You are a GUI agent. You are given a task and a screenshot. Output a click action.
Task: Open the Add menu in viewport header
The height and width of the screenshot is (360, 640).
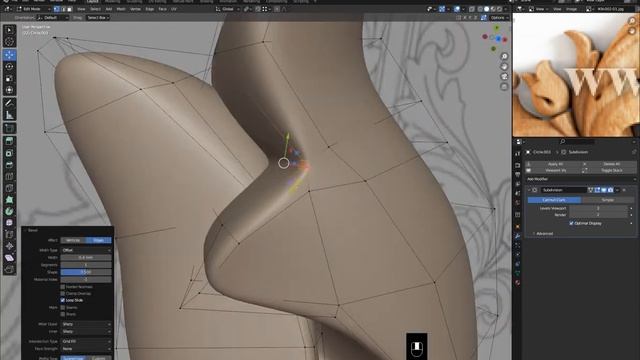[x=109, y=9]
